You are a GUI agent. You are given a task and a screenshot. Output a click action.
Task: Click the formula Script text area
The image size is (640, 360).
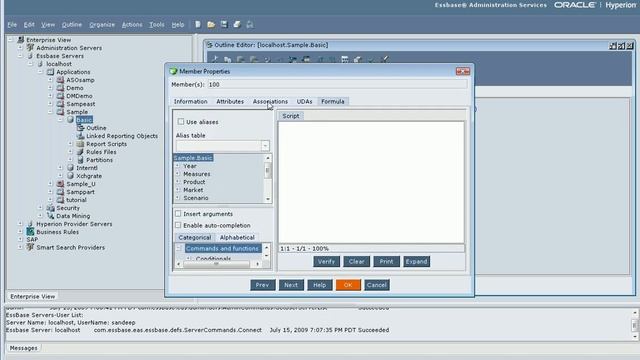click(x=371, y=182)
